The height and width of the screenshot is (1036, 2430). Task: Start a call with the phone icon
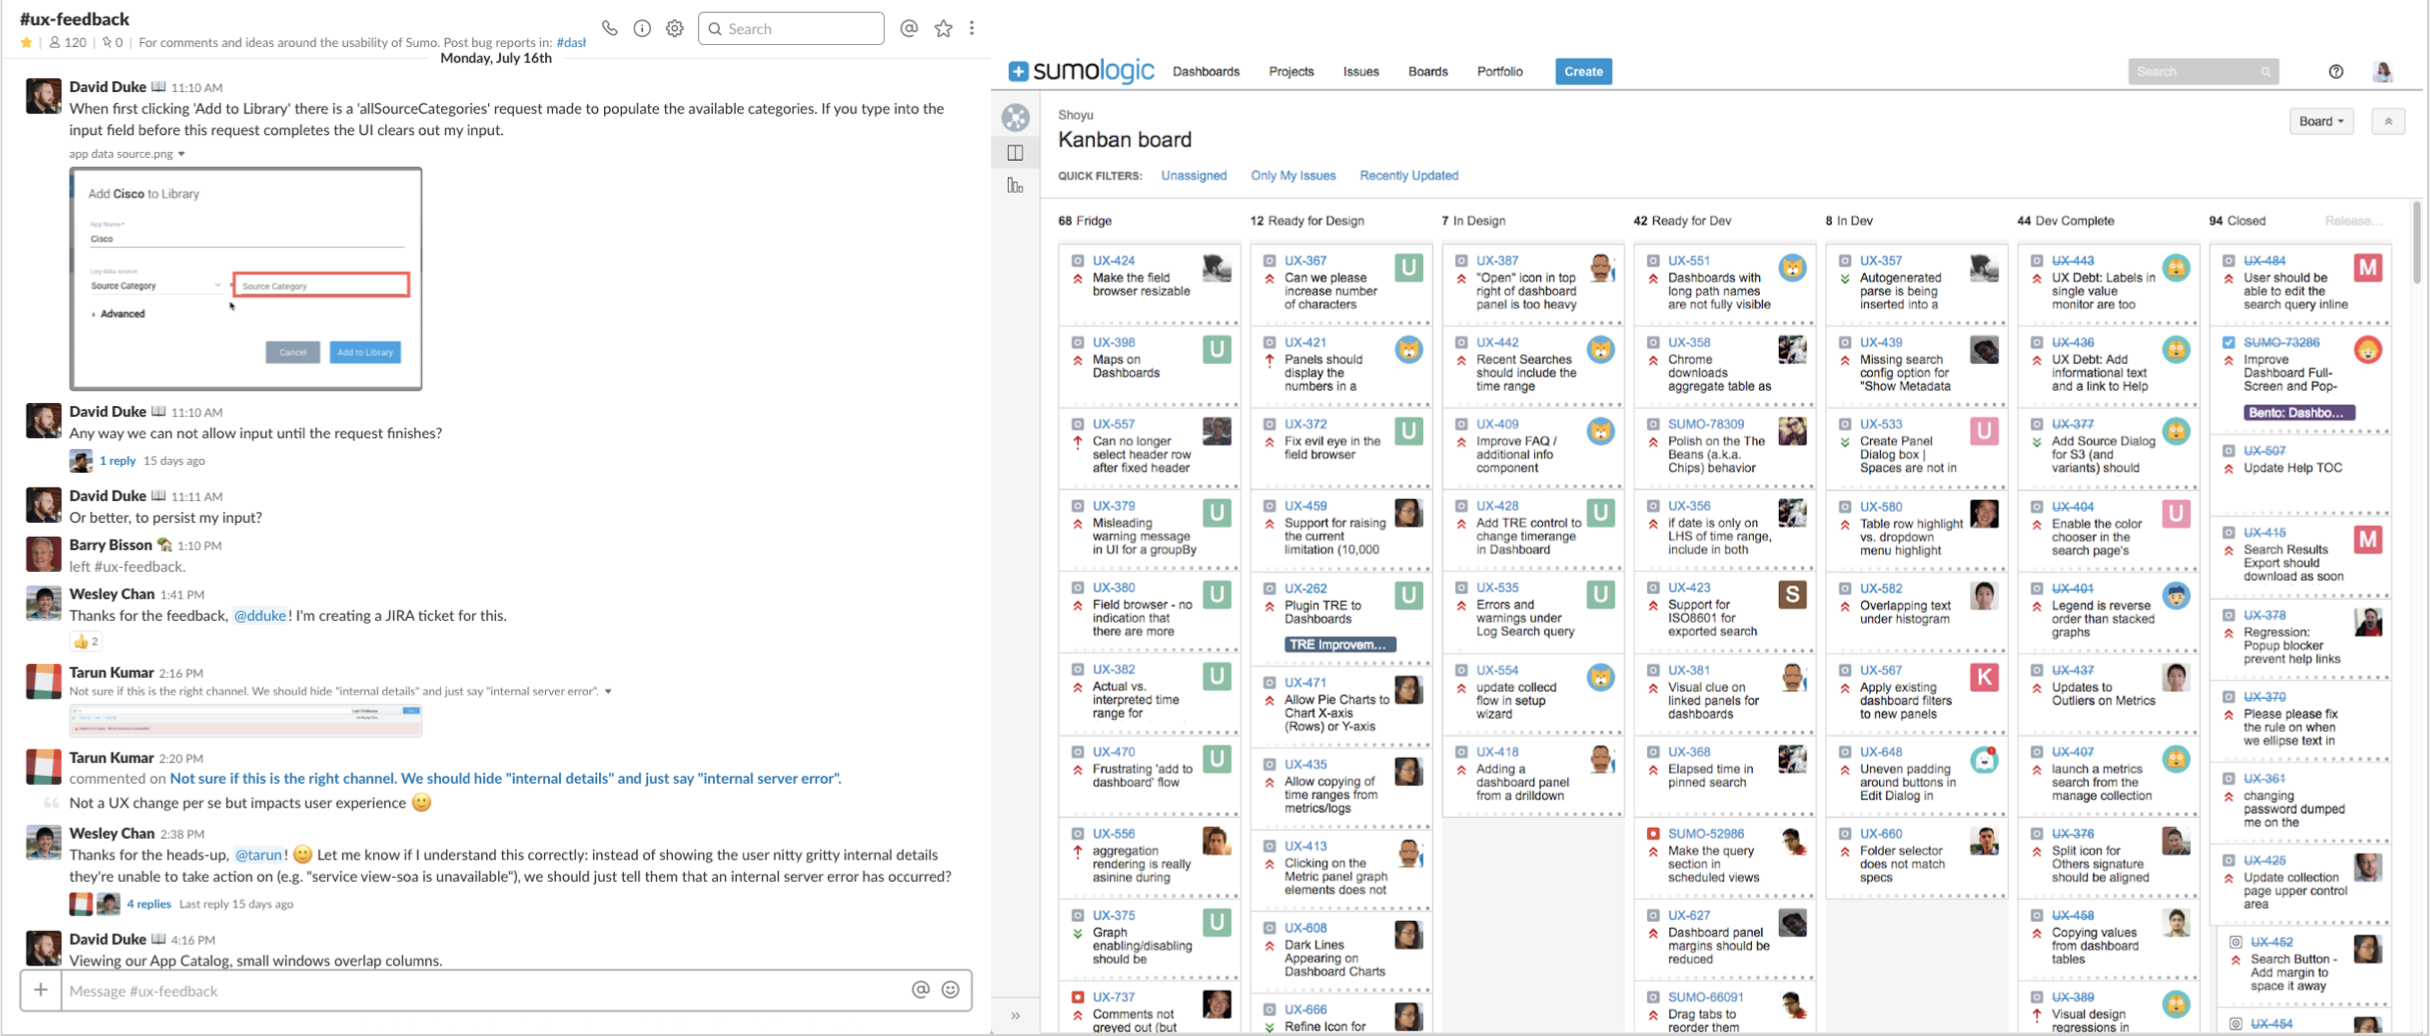609,28
